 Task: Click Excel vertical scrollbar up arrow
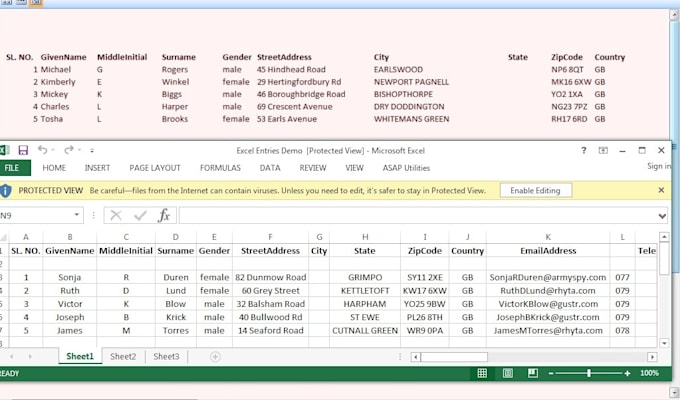coord(664,237)
